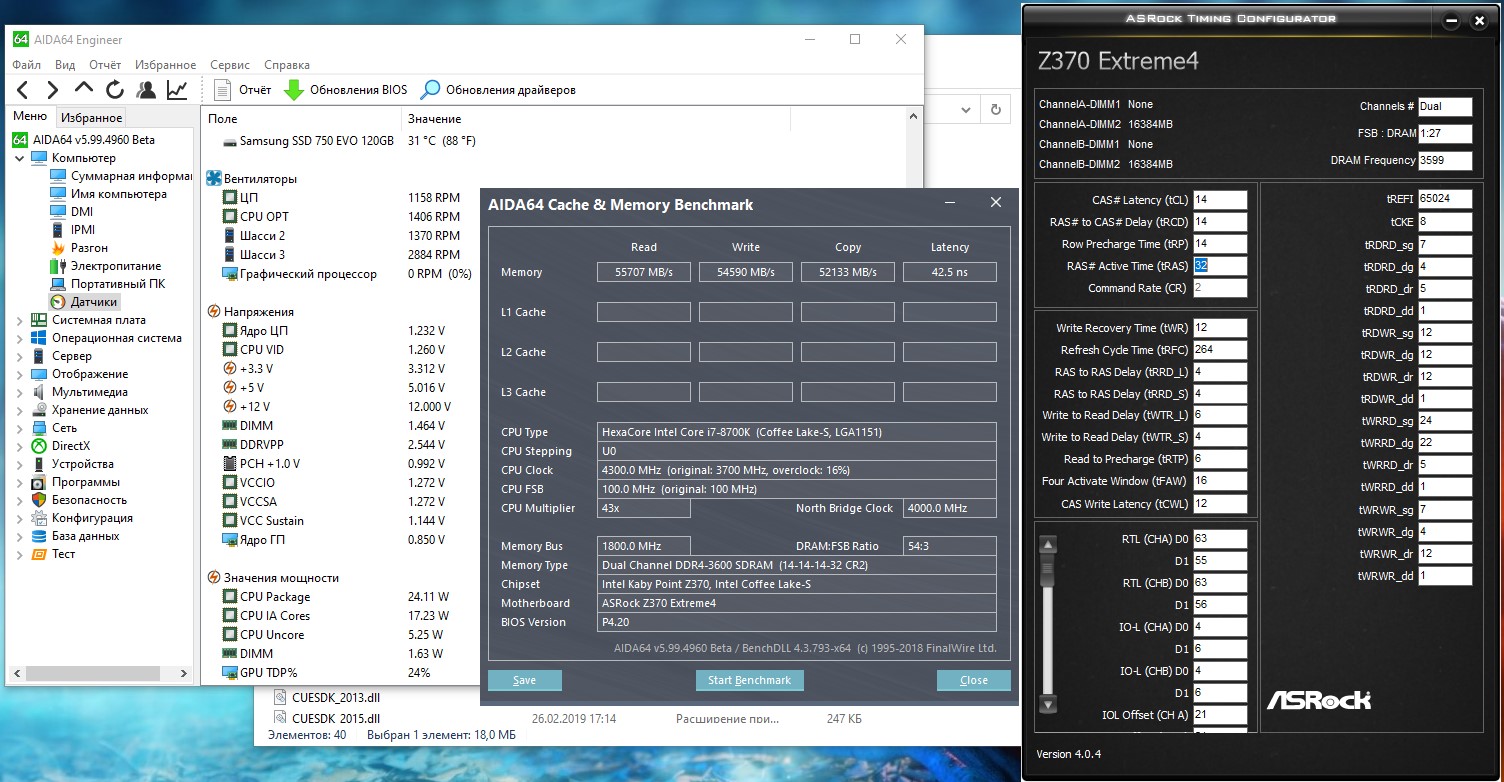This screenshot has width=1504, height=782.
Task: Click the refresh icon in the background window
Action: pos(995,110)
